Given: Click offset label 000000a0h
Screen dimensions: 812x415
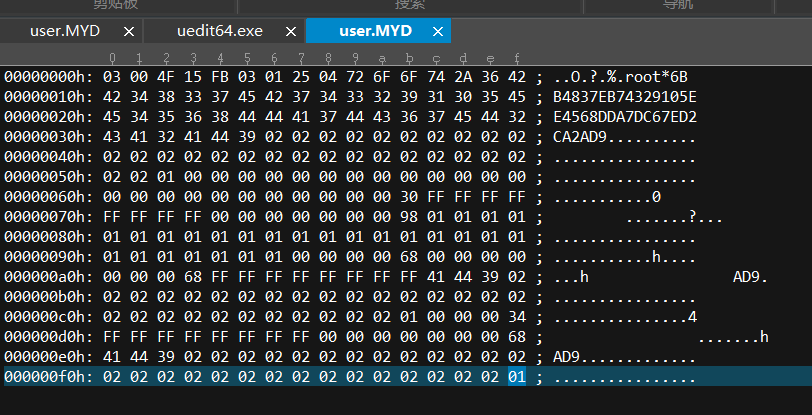Looking at the screenshot, I should click(49, 277).
